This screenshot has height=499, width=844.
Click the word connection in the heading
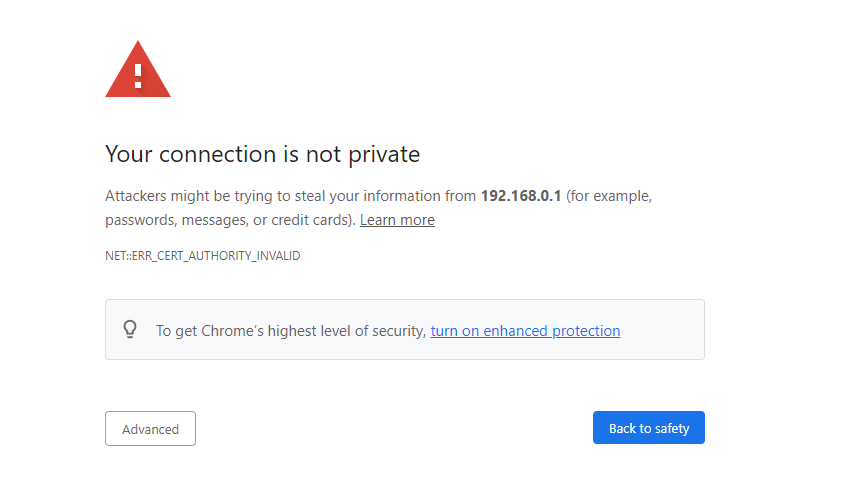(212, 154)
